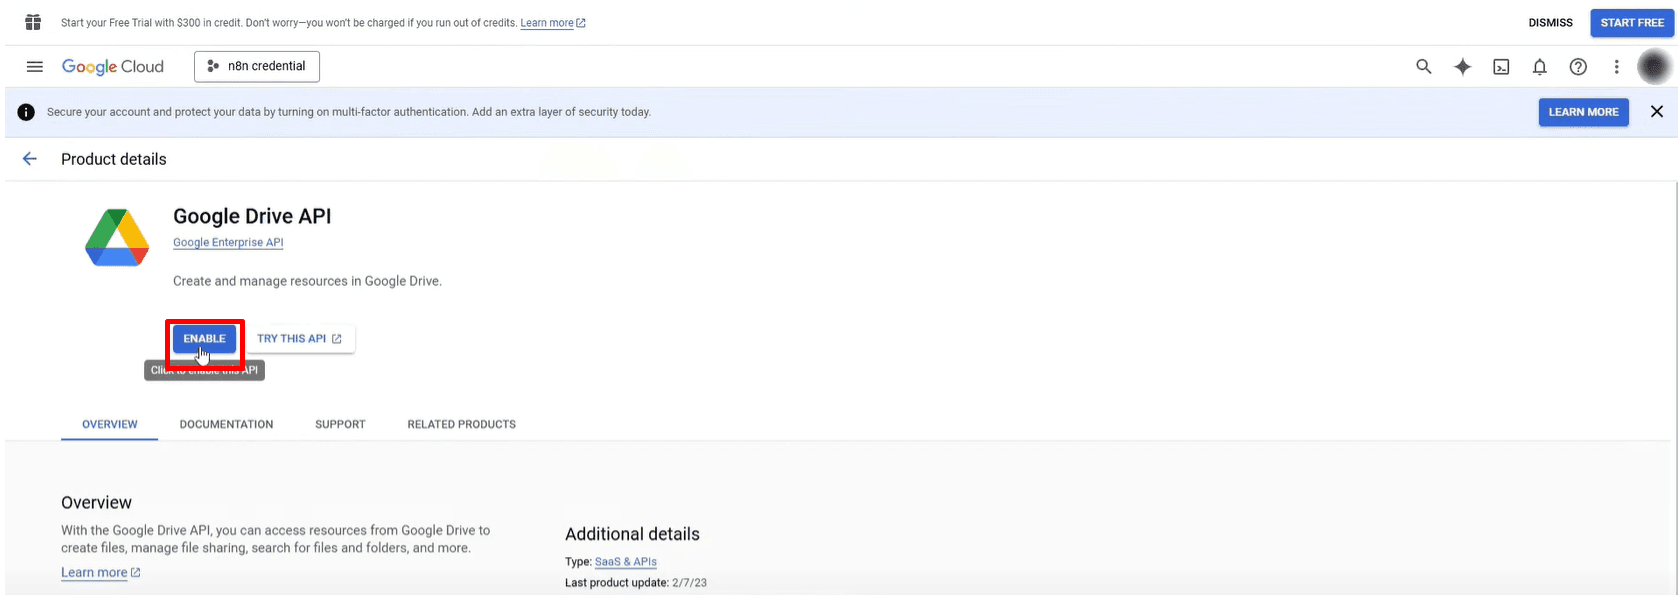The width and height of the screenshot is (1678, 595).
Task: Open the n8n credential project picker
Action: (x=257, y=66)
